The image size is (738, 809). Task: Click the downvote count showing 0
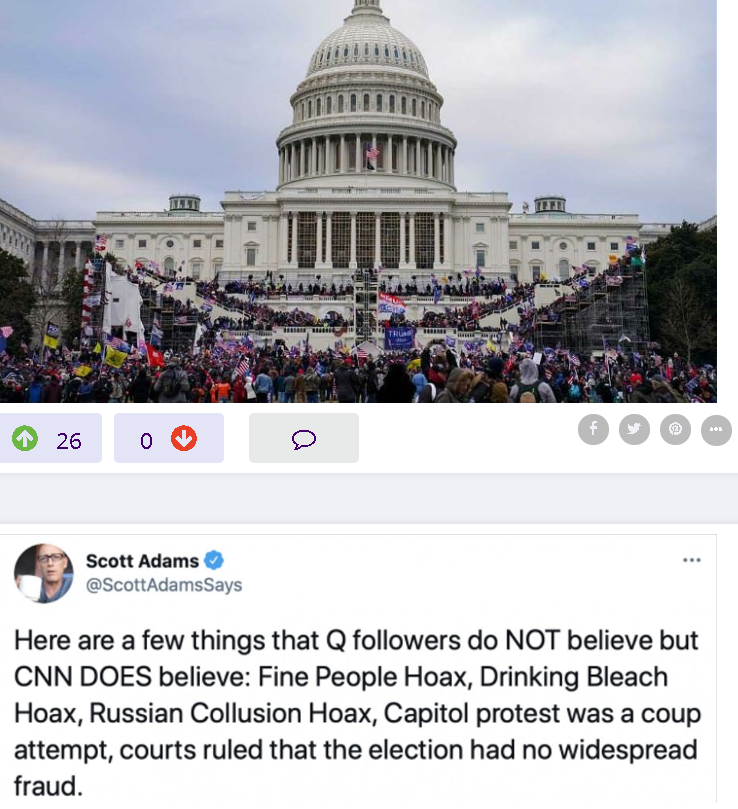pyautogui.click(x=146, y=441)
